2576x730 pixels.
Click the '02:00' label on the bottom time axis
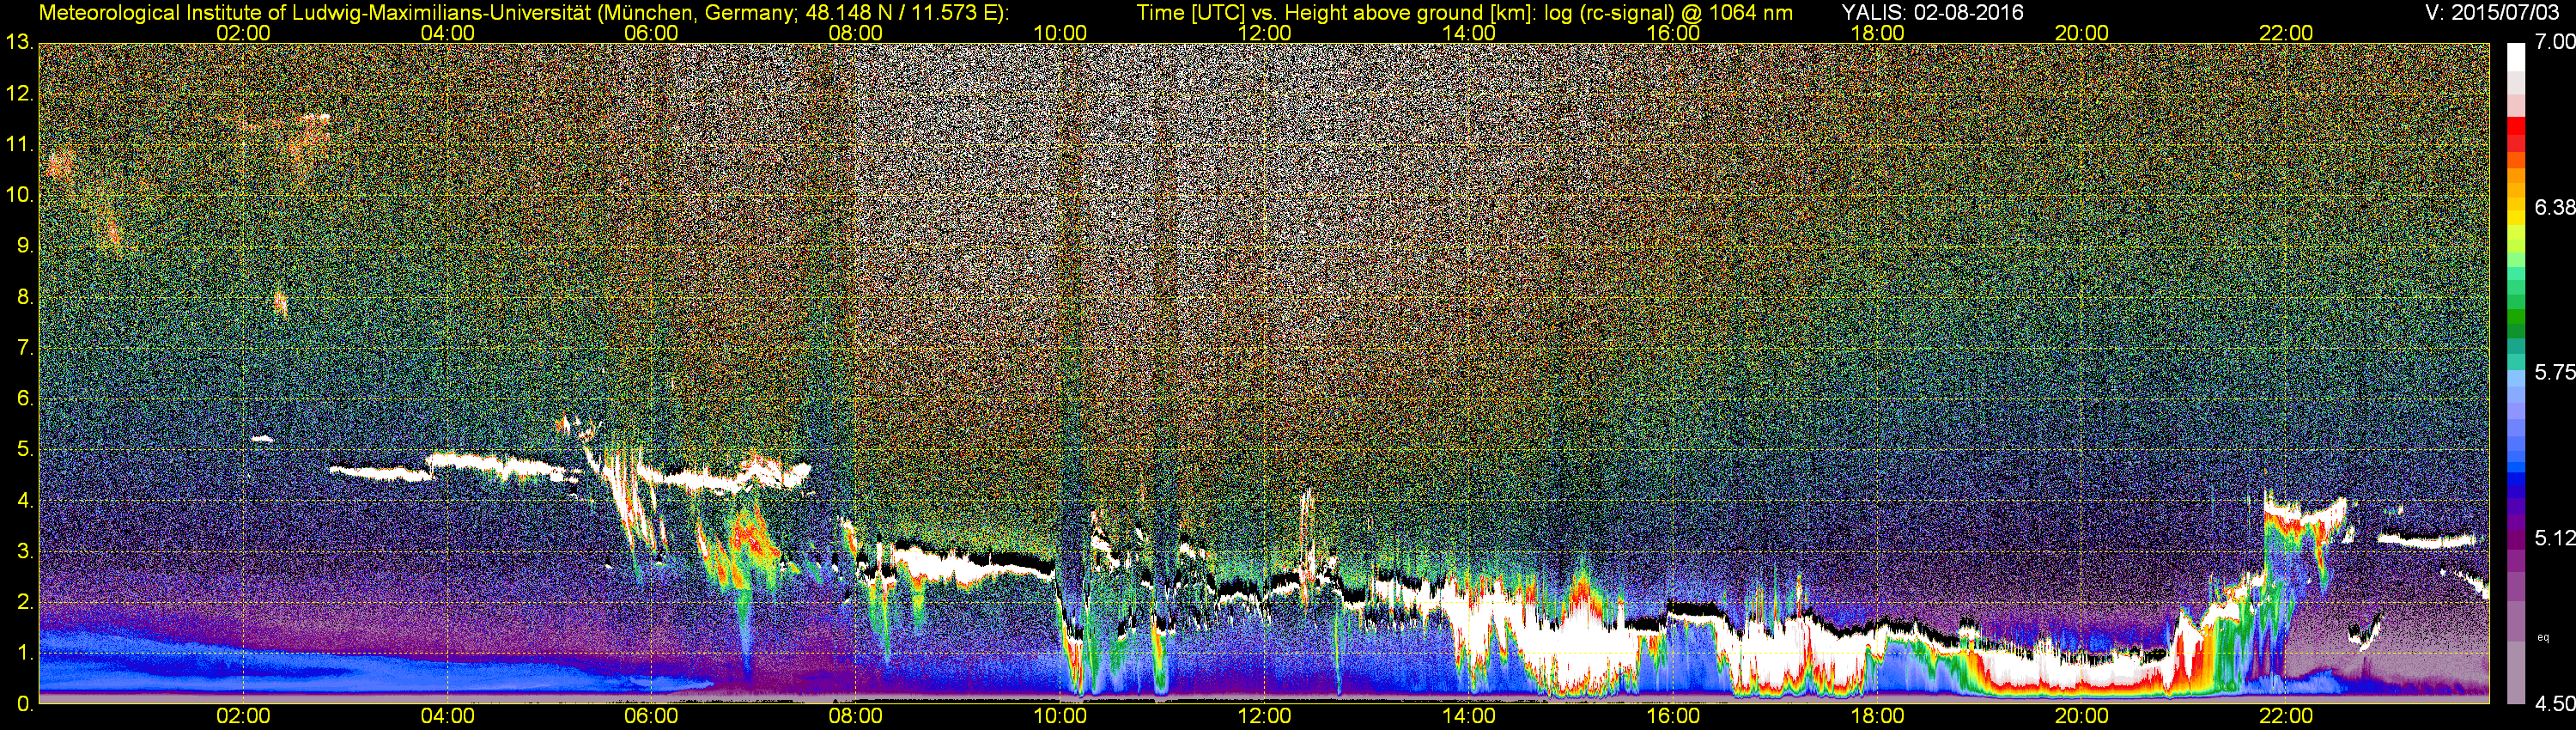point(243,716)
